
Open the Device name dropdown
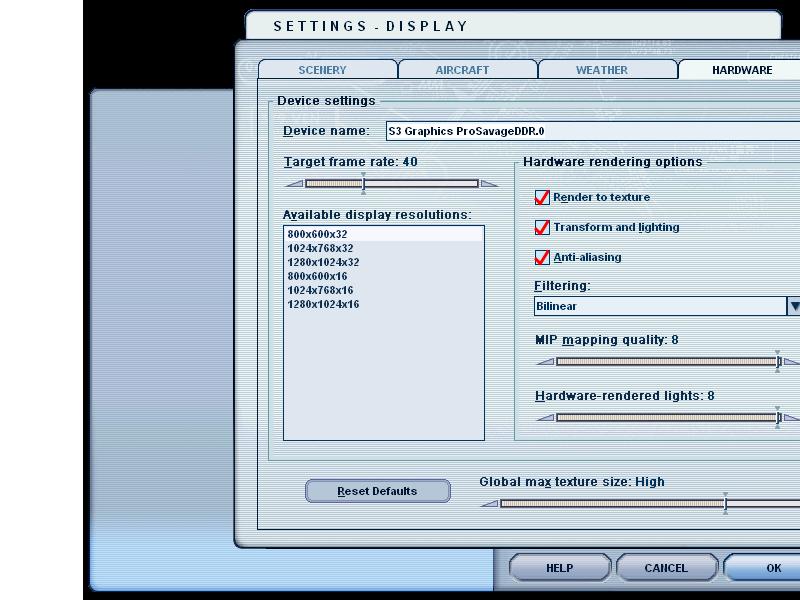tap(592, 131)
